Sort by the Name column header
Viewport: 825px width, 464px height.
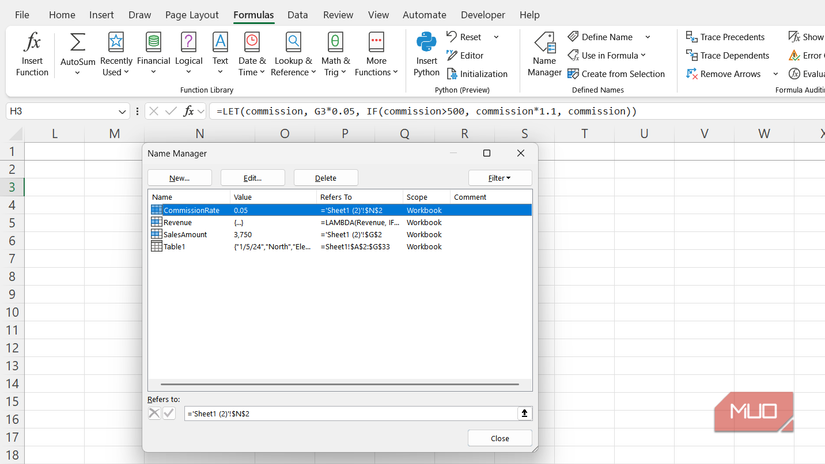coord(189,197)
